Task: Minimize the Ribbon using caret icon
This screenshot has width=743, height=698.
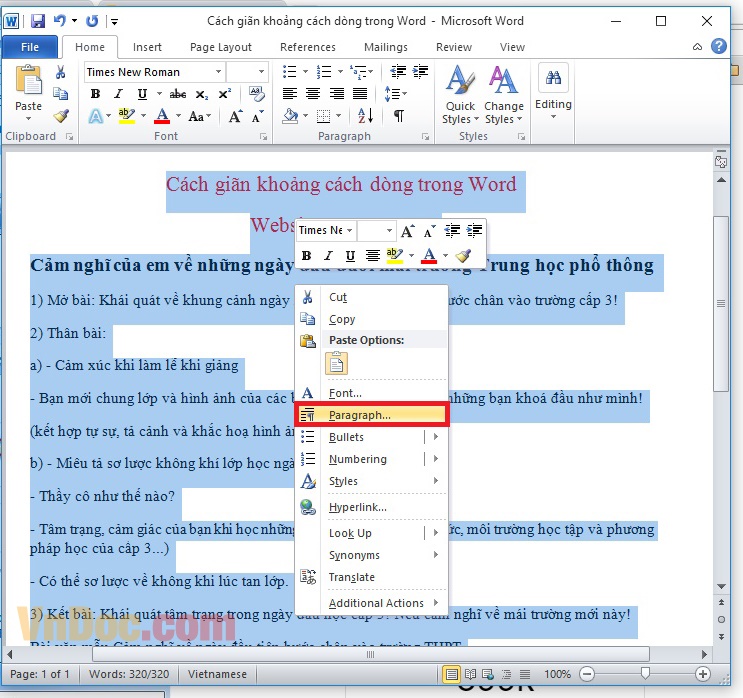Action: [697, 47]
